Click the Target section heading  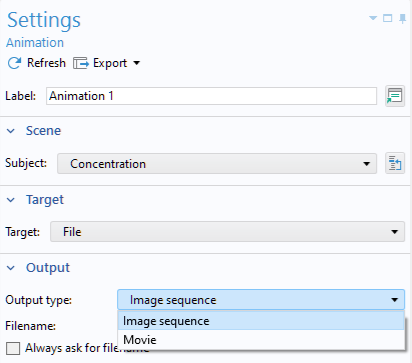45,200
